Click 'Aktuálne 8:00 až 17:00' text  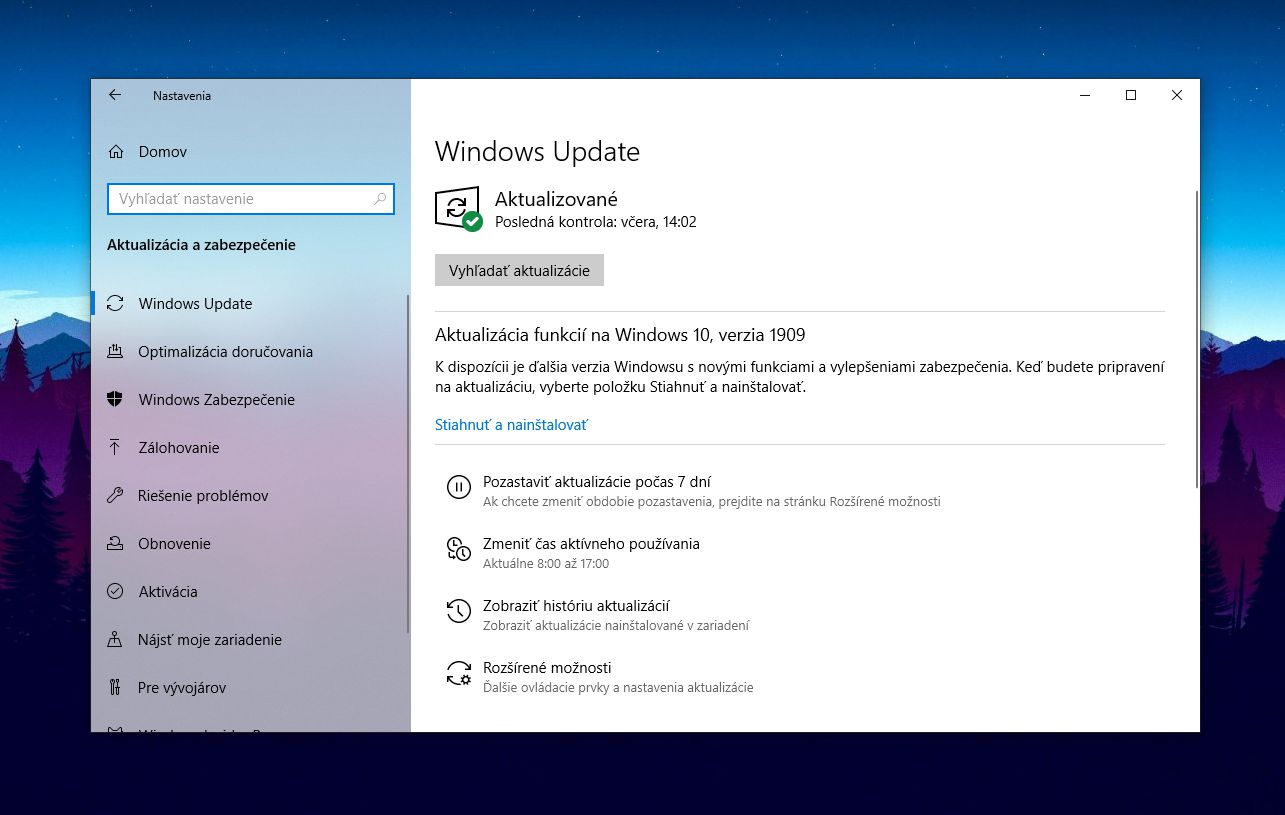(546, 563)
